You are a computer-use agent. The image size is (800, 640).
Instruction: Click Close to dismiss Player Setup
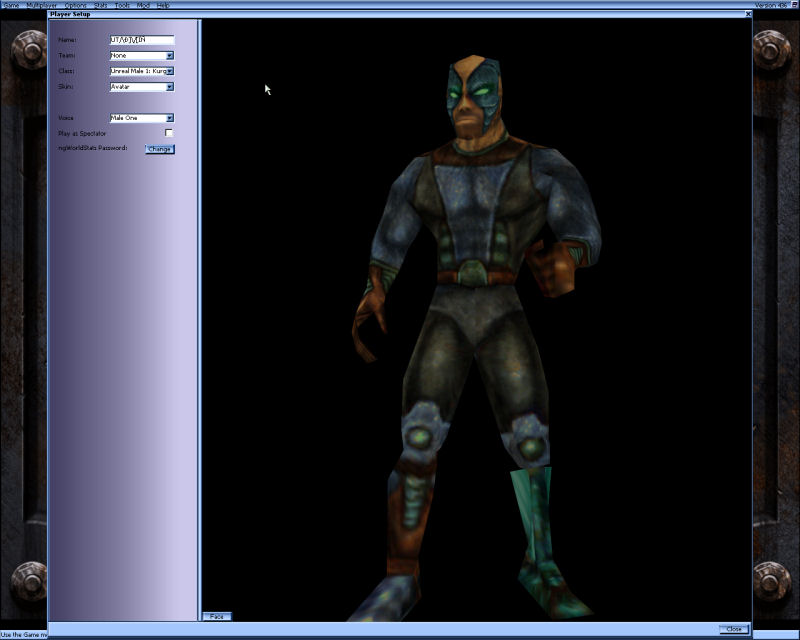pyautogui.click(x=735, y=628)
